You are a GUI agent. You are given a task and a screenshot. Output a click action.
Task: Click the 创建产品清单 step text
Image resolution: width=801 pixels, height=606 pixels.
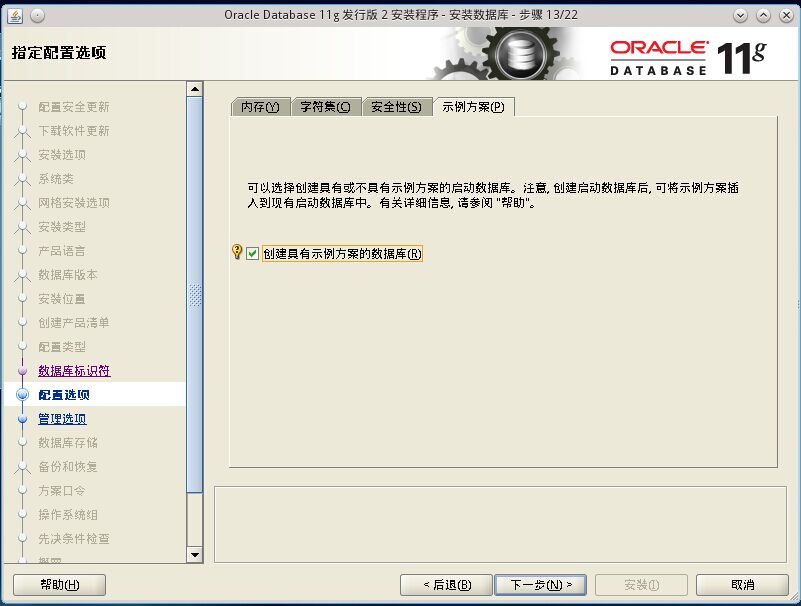(74, 322)
